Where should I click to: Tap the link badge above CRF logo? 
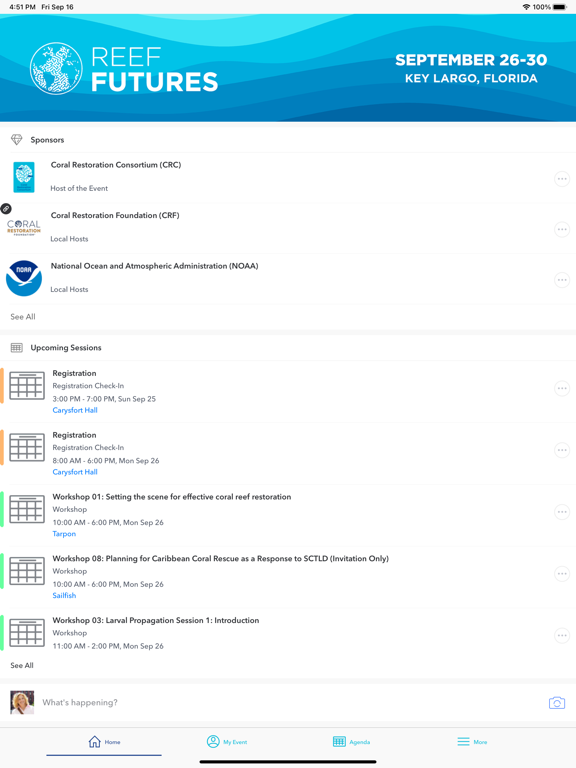[x=6, y=209]
